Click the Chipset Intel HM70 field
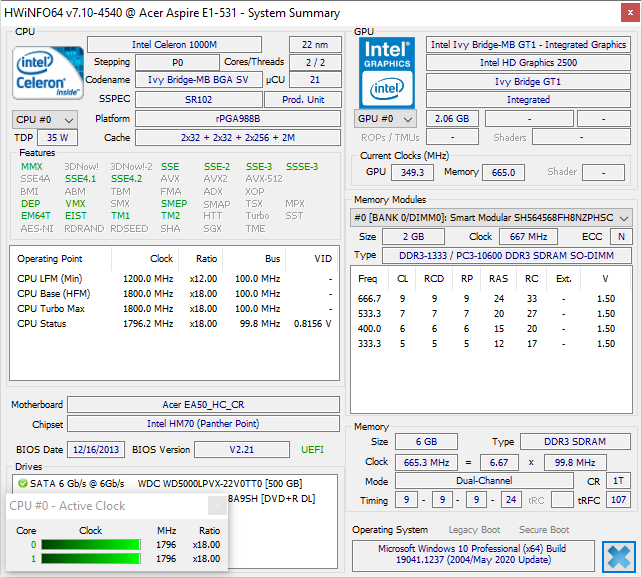Screen dimensions: 642x578 pyautogui.click(x=203, y=424)
